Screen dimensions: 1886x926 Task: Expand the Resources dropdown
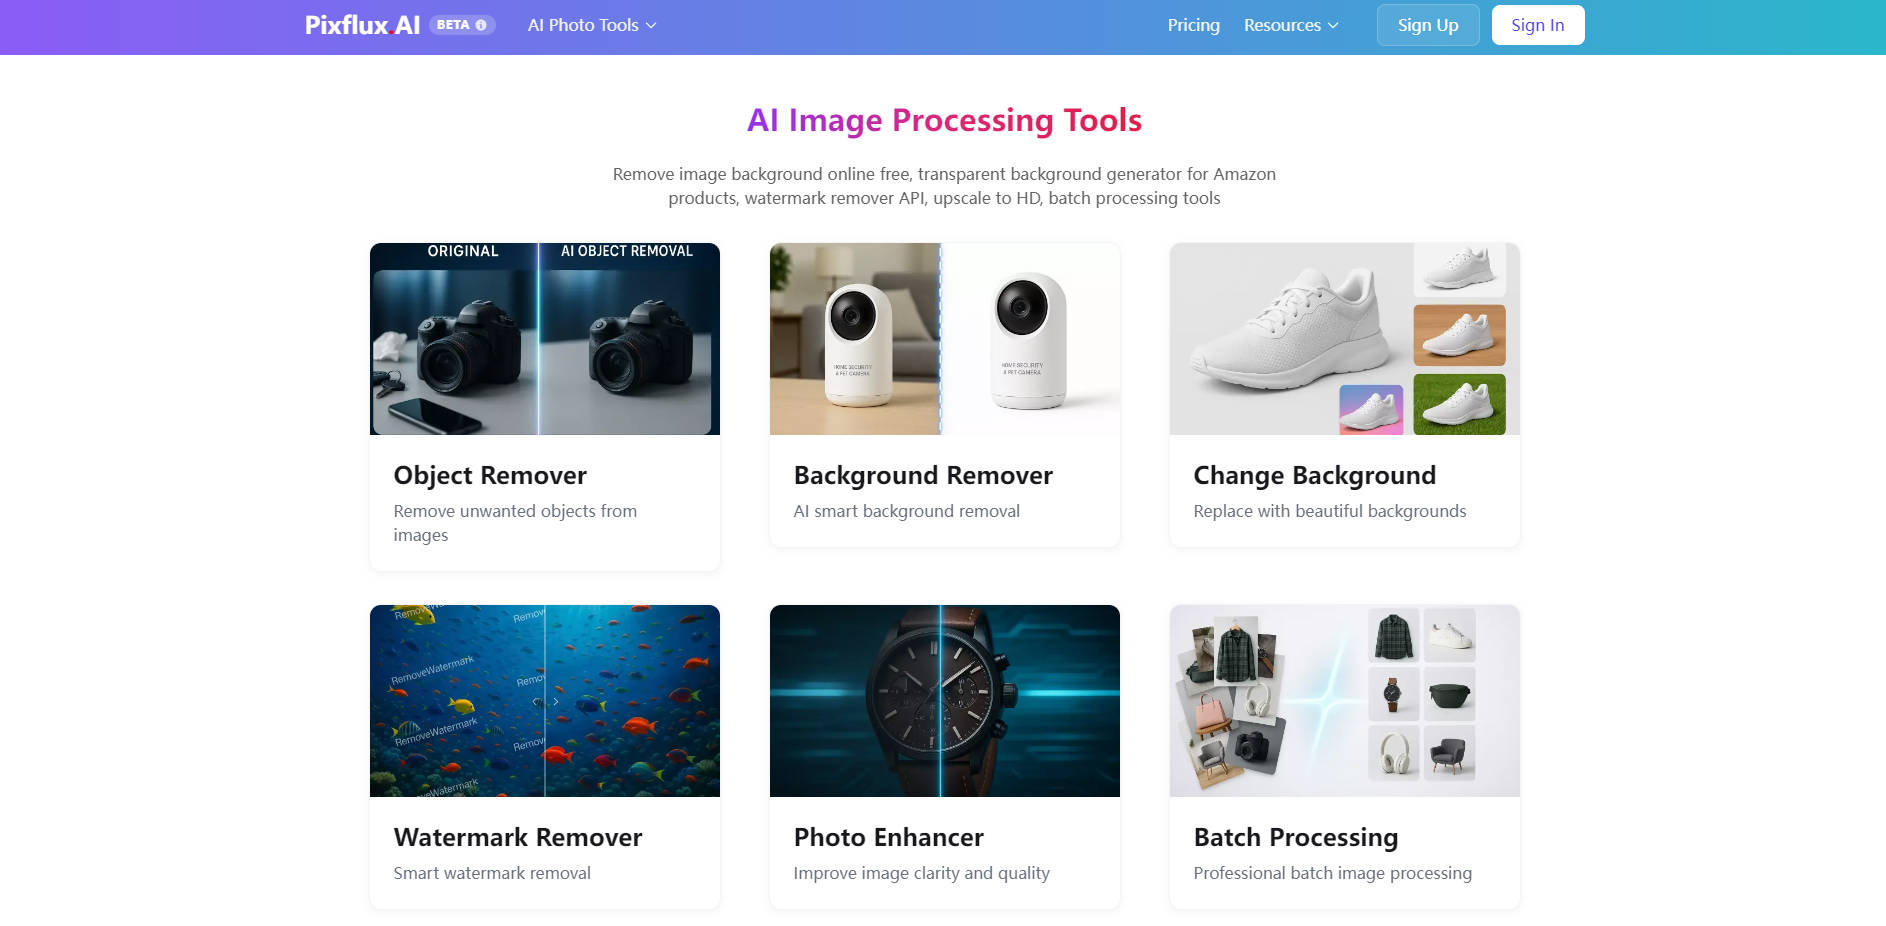point(1291,25)
